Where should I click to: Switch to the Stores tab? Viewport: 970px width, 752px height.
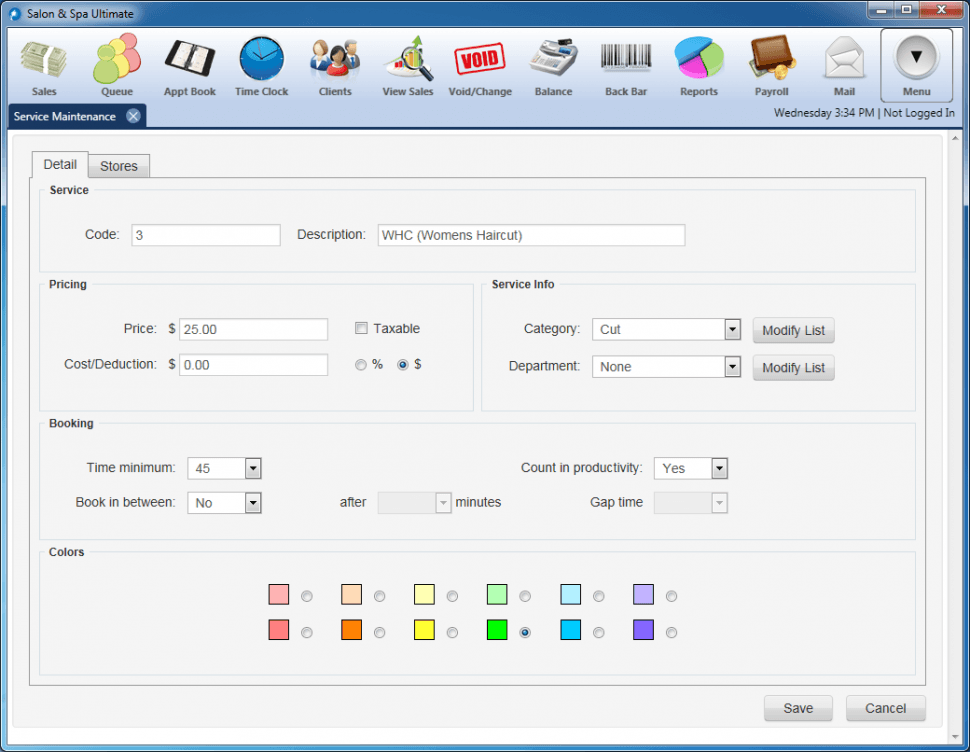[x=119, y=166]
